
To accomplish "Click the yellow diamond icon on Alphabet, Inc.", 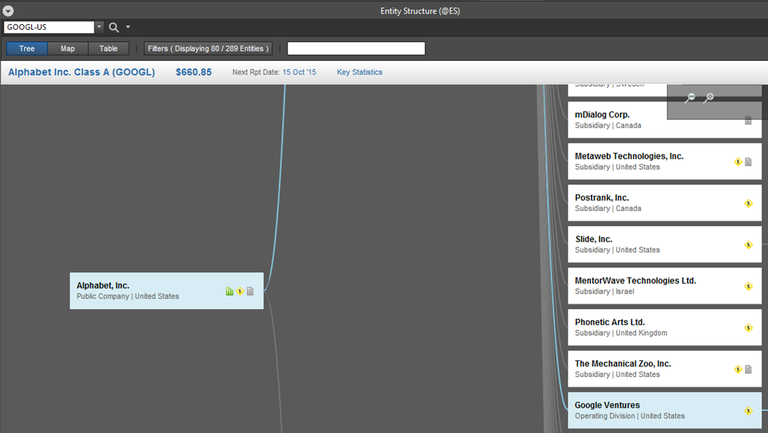I will [240, 291].
